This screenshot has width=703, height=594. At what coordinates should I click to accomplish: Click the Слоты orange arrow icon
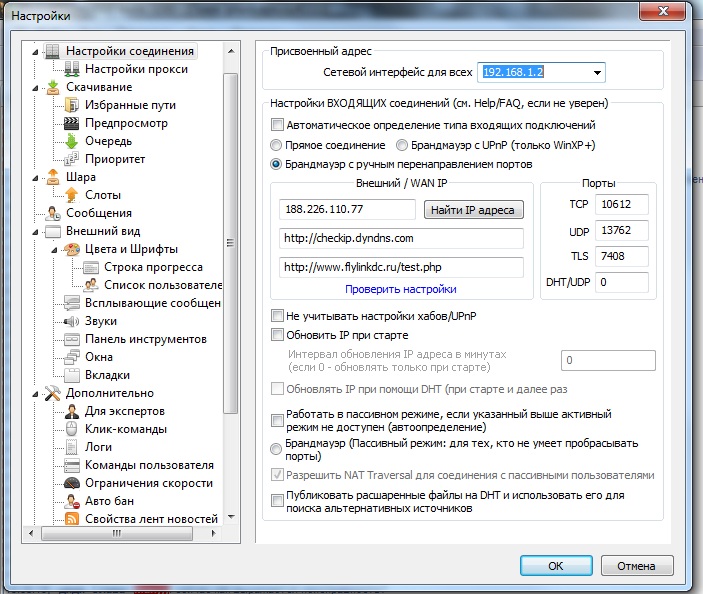point(72,195)
